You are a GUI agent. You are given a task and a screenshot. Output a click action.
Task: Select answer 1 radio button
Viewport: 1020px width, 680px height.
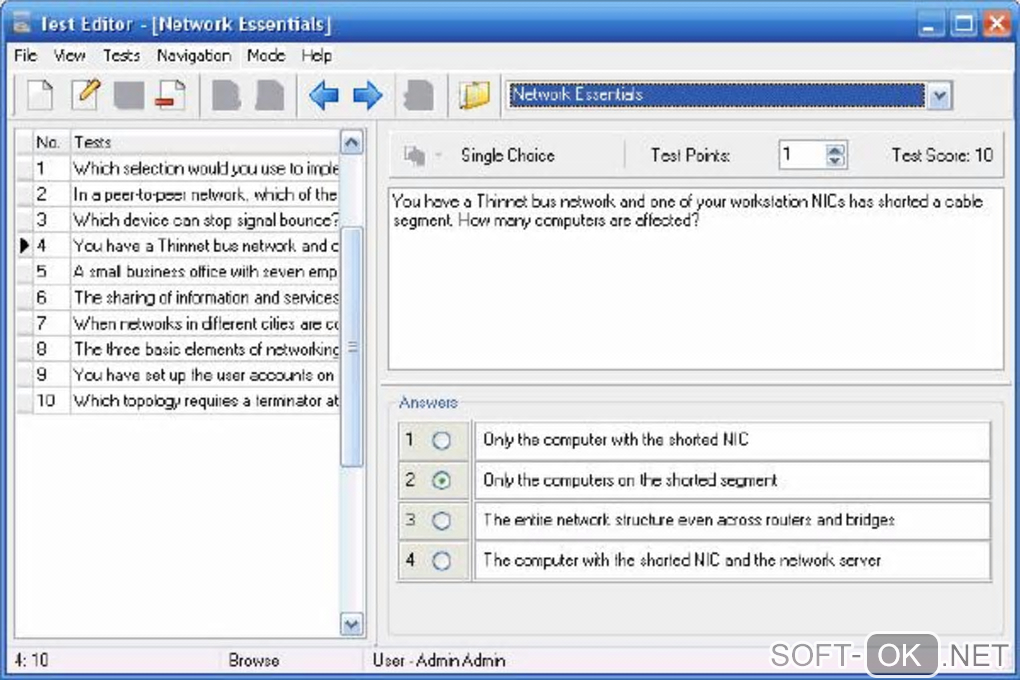(441, 441)
